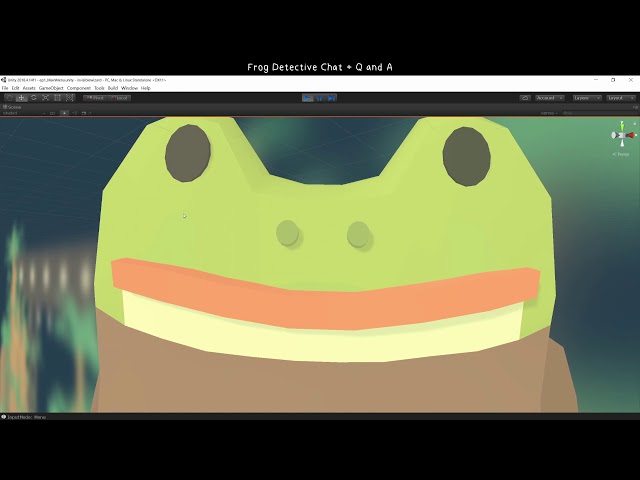Viewport: 640px width, 480px height.
Task: Select the Scene tab
Action: [x=12, y=107]
